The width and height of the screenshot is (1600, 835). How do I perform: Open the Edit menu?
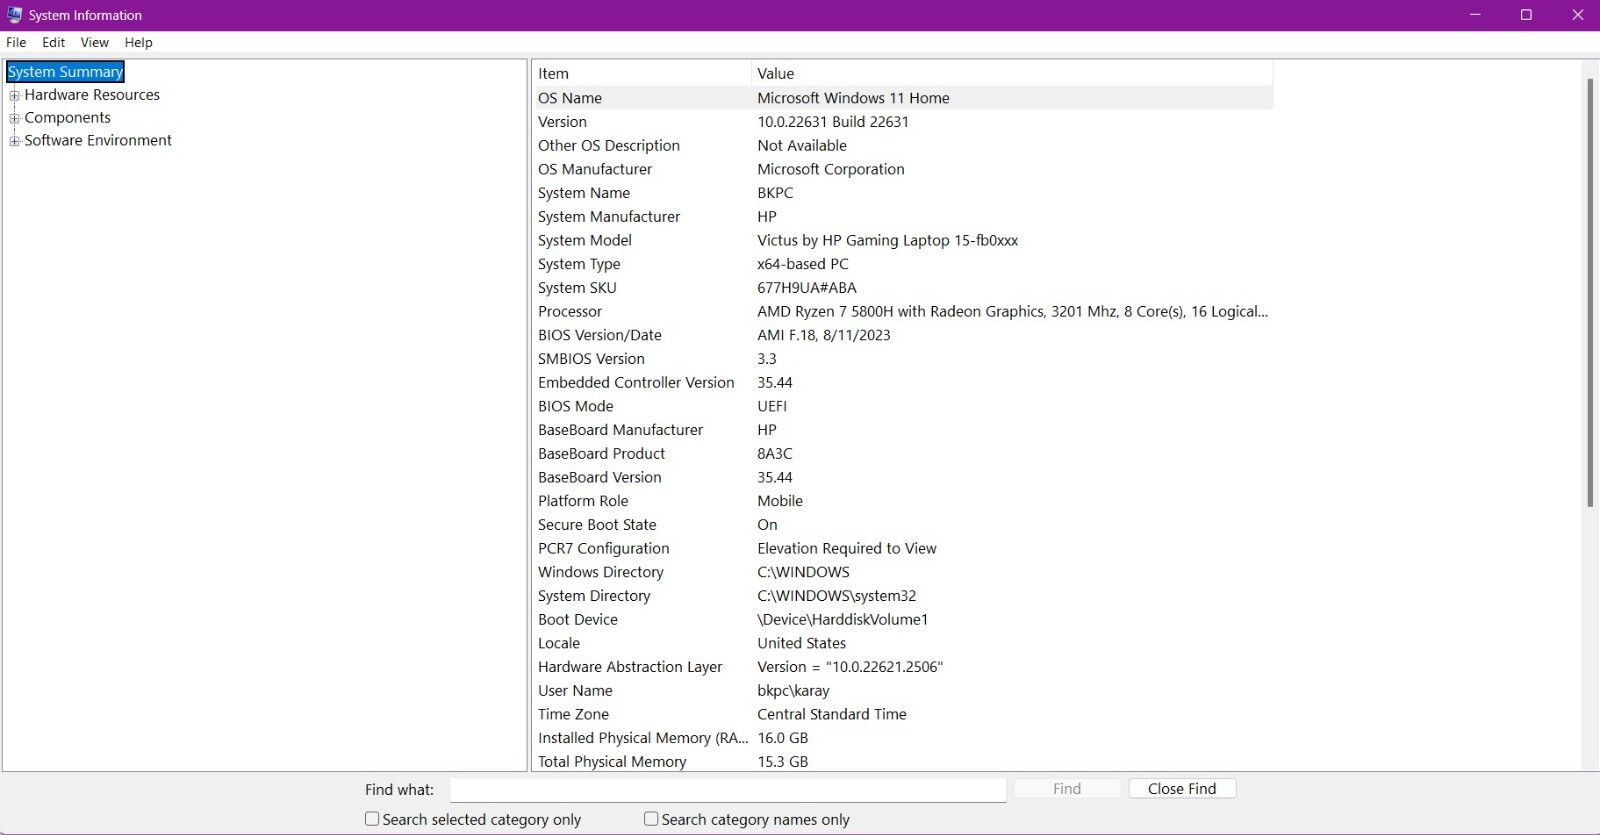(53, 42)
